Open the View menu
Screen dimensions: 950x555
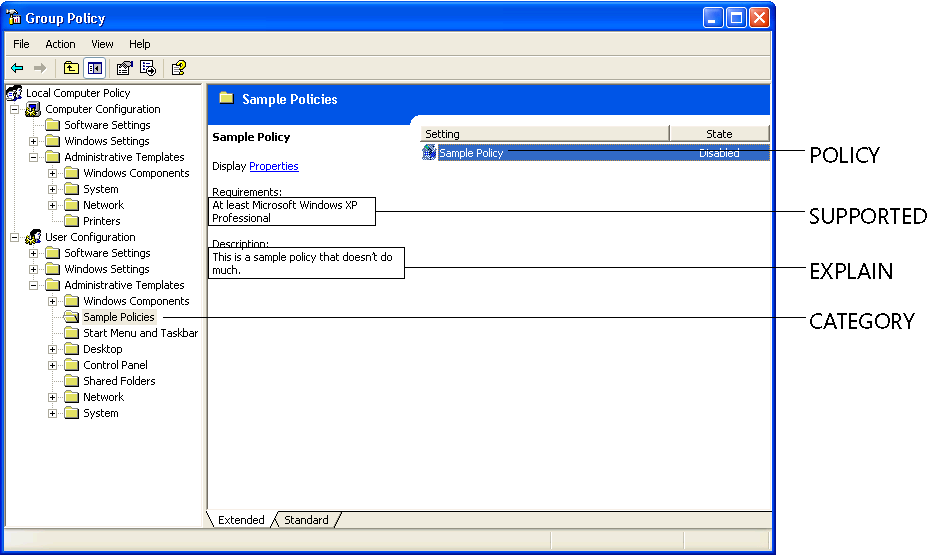(x=102, y=44)
